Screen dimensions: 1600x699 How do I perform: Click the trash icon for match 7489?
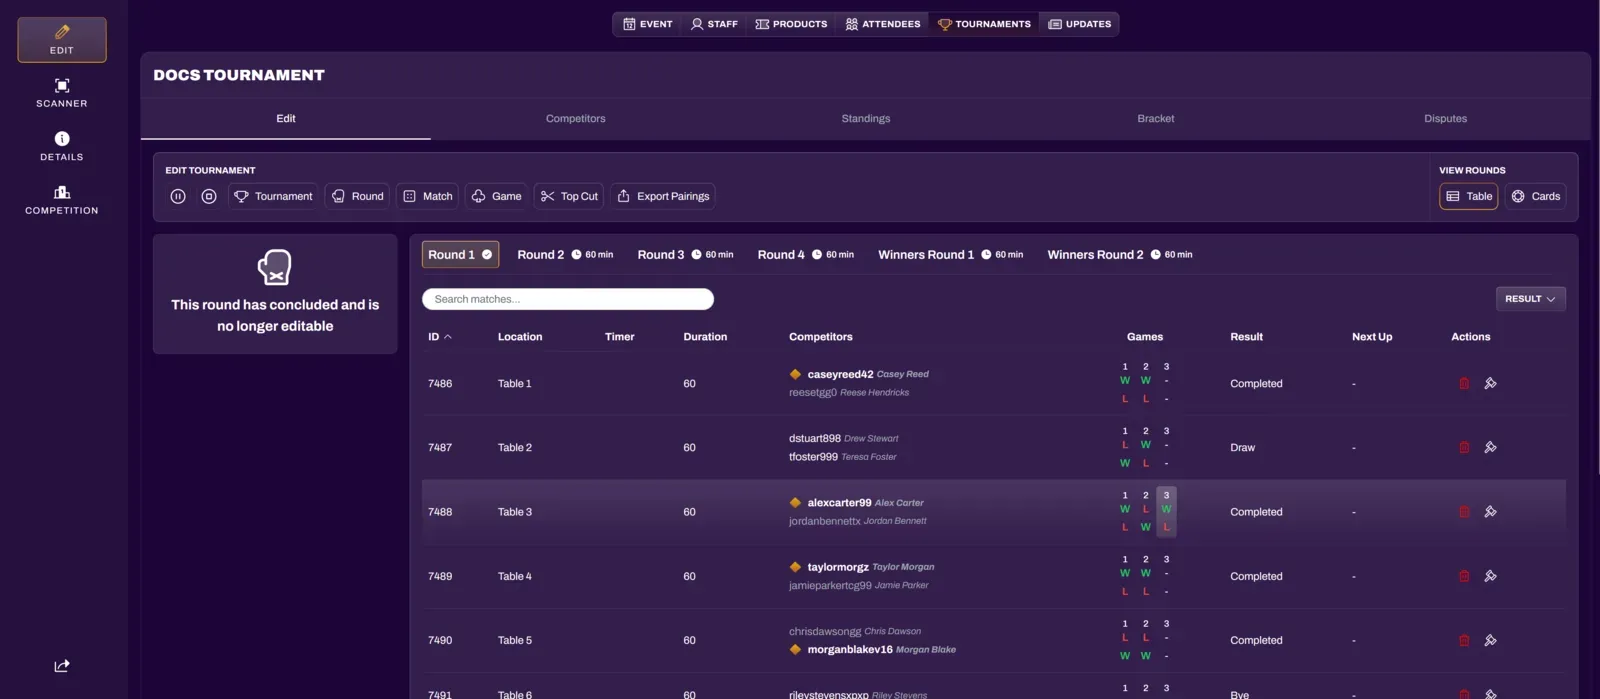pos(1464,576)
